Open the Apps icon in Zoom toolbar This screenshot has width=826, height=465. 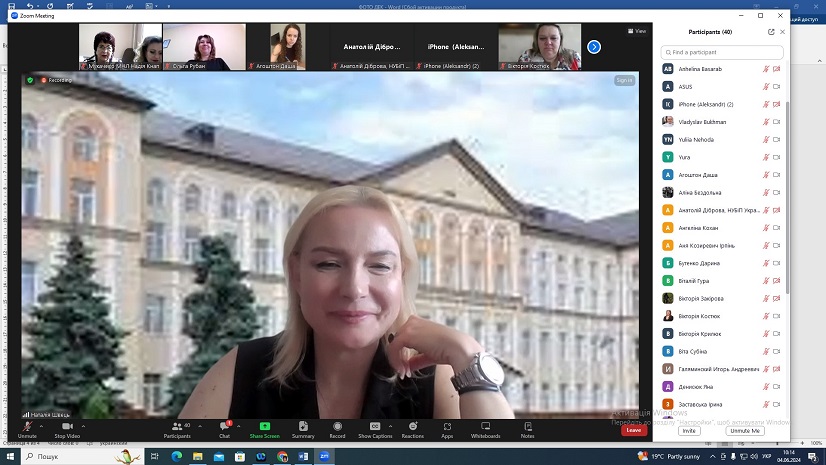click(x=447, y=426)
